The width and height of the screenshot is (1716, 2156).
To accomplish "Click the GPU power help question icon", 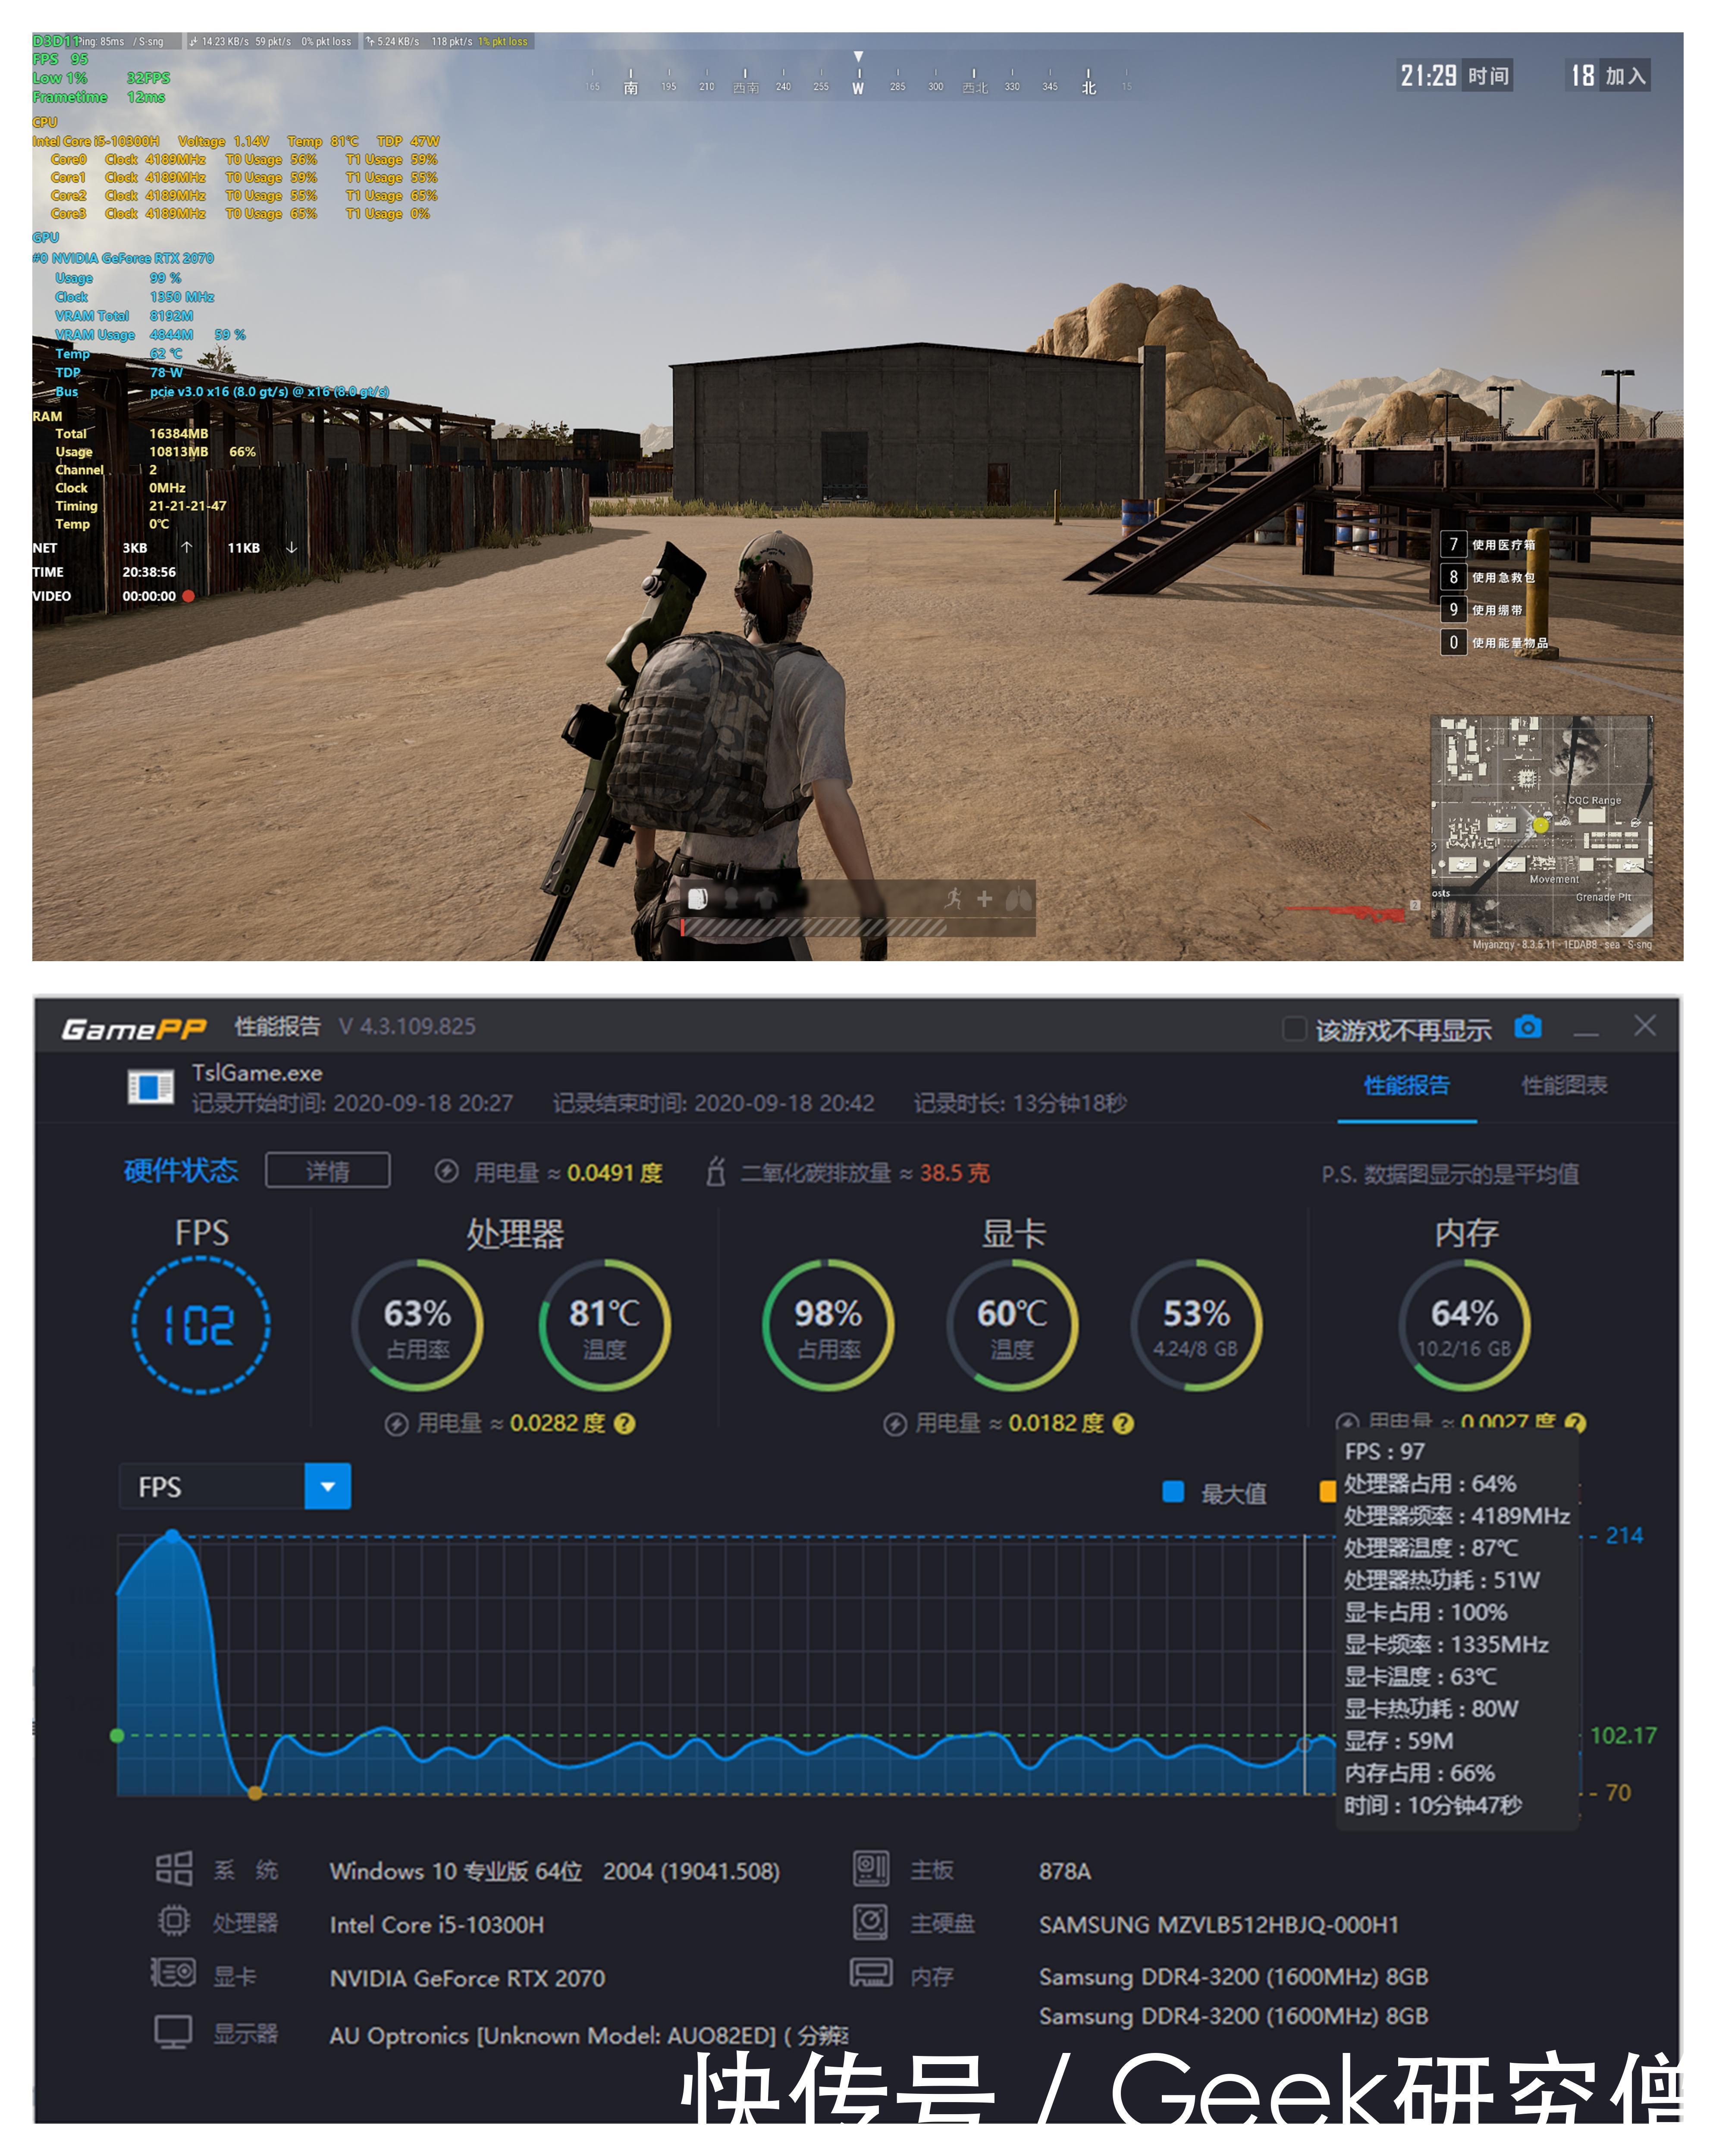I will pos(1123,1423).
